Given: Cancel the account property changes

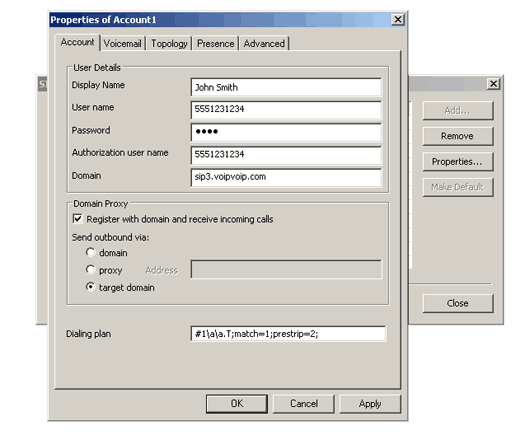Looking at the screenshot, I should click(x=304, y=404).
